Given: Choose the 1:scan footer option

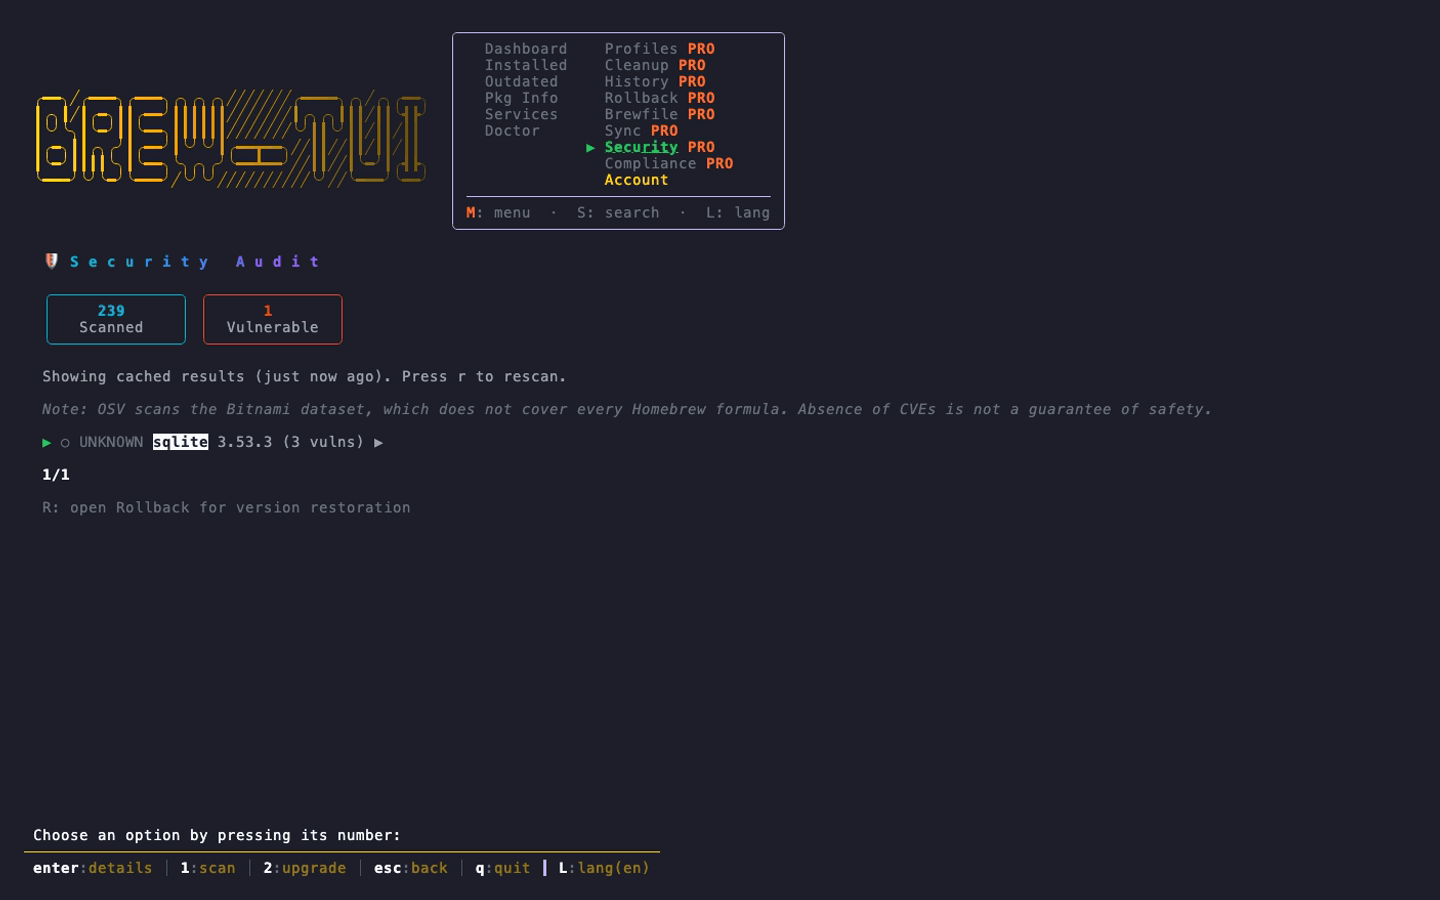Looking at the screenshot, I should coord(208,868).
